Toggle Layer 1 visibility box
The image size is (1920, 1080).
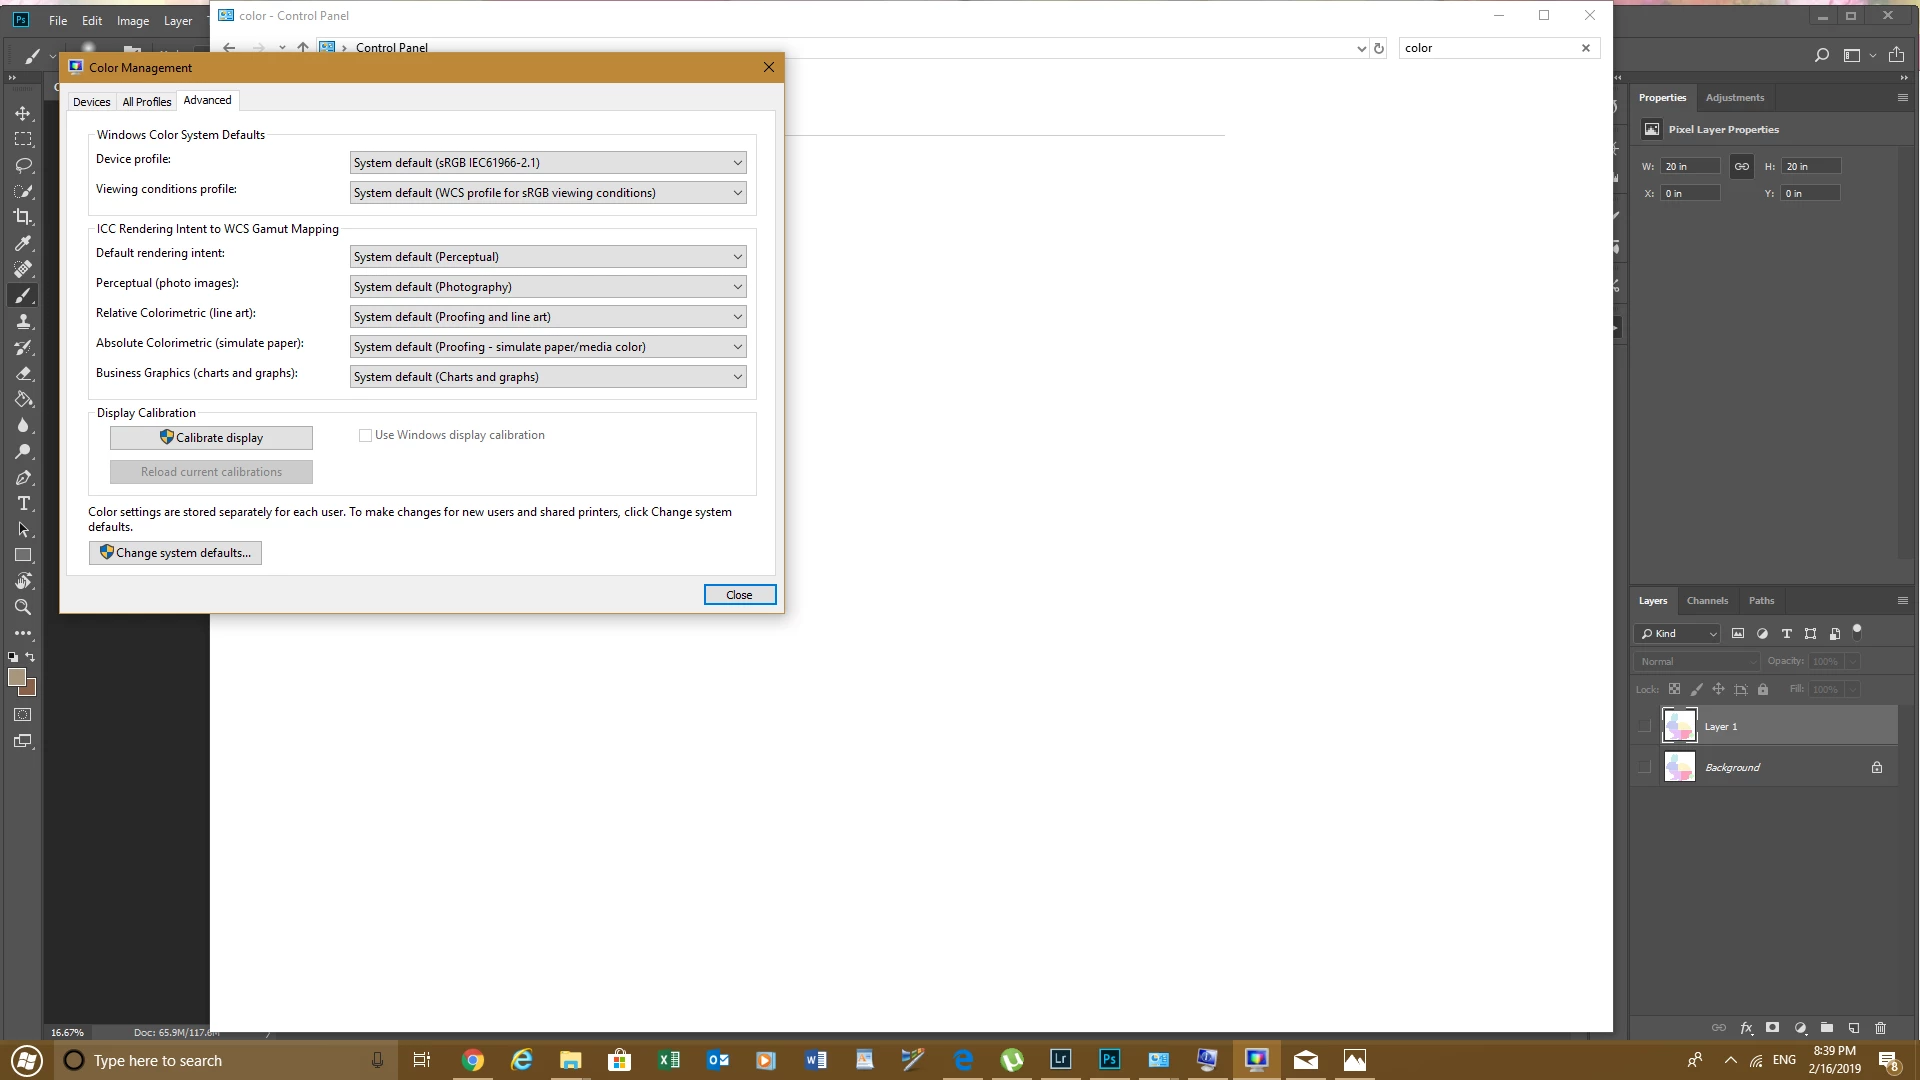(1644, 726)
